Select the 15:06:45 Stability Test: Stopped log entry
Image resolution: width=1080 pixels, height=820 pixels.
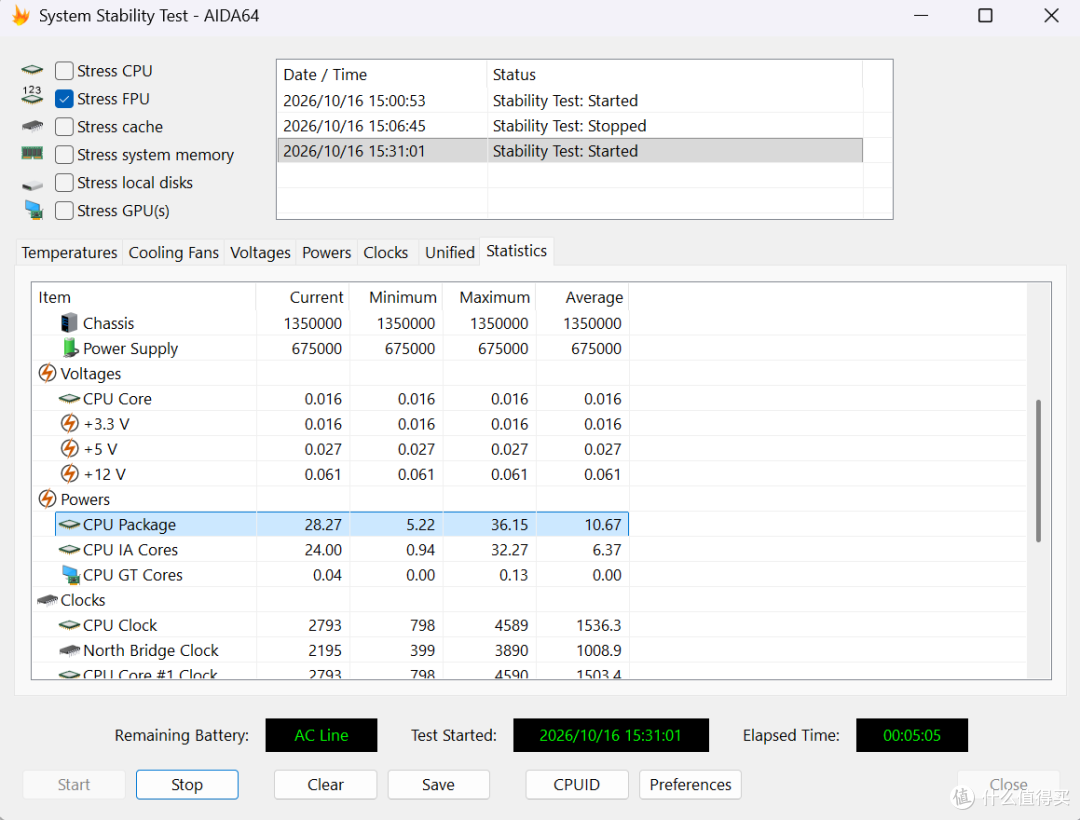click(570, 126)
